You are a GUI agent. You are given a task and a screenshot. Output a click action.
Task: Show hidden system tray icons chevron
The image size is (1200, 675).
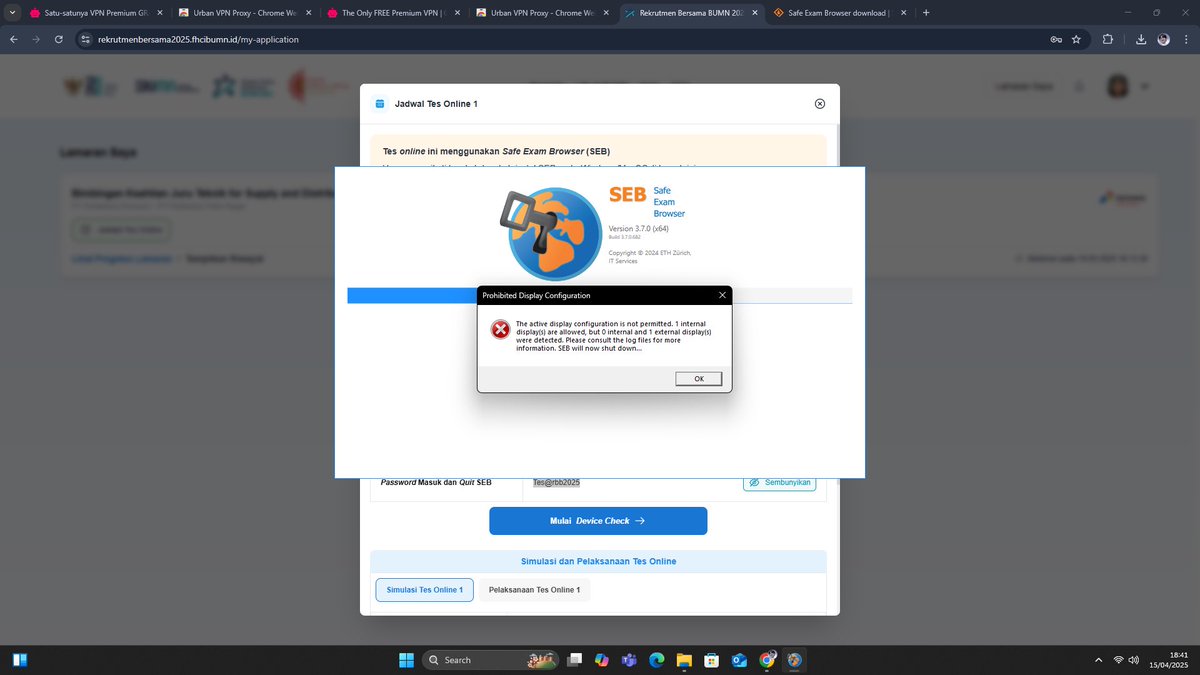tap(1099, 660)
